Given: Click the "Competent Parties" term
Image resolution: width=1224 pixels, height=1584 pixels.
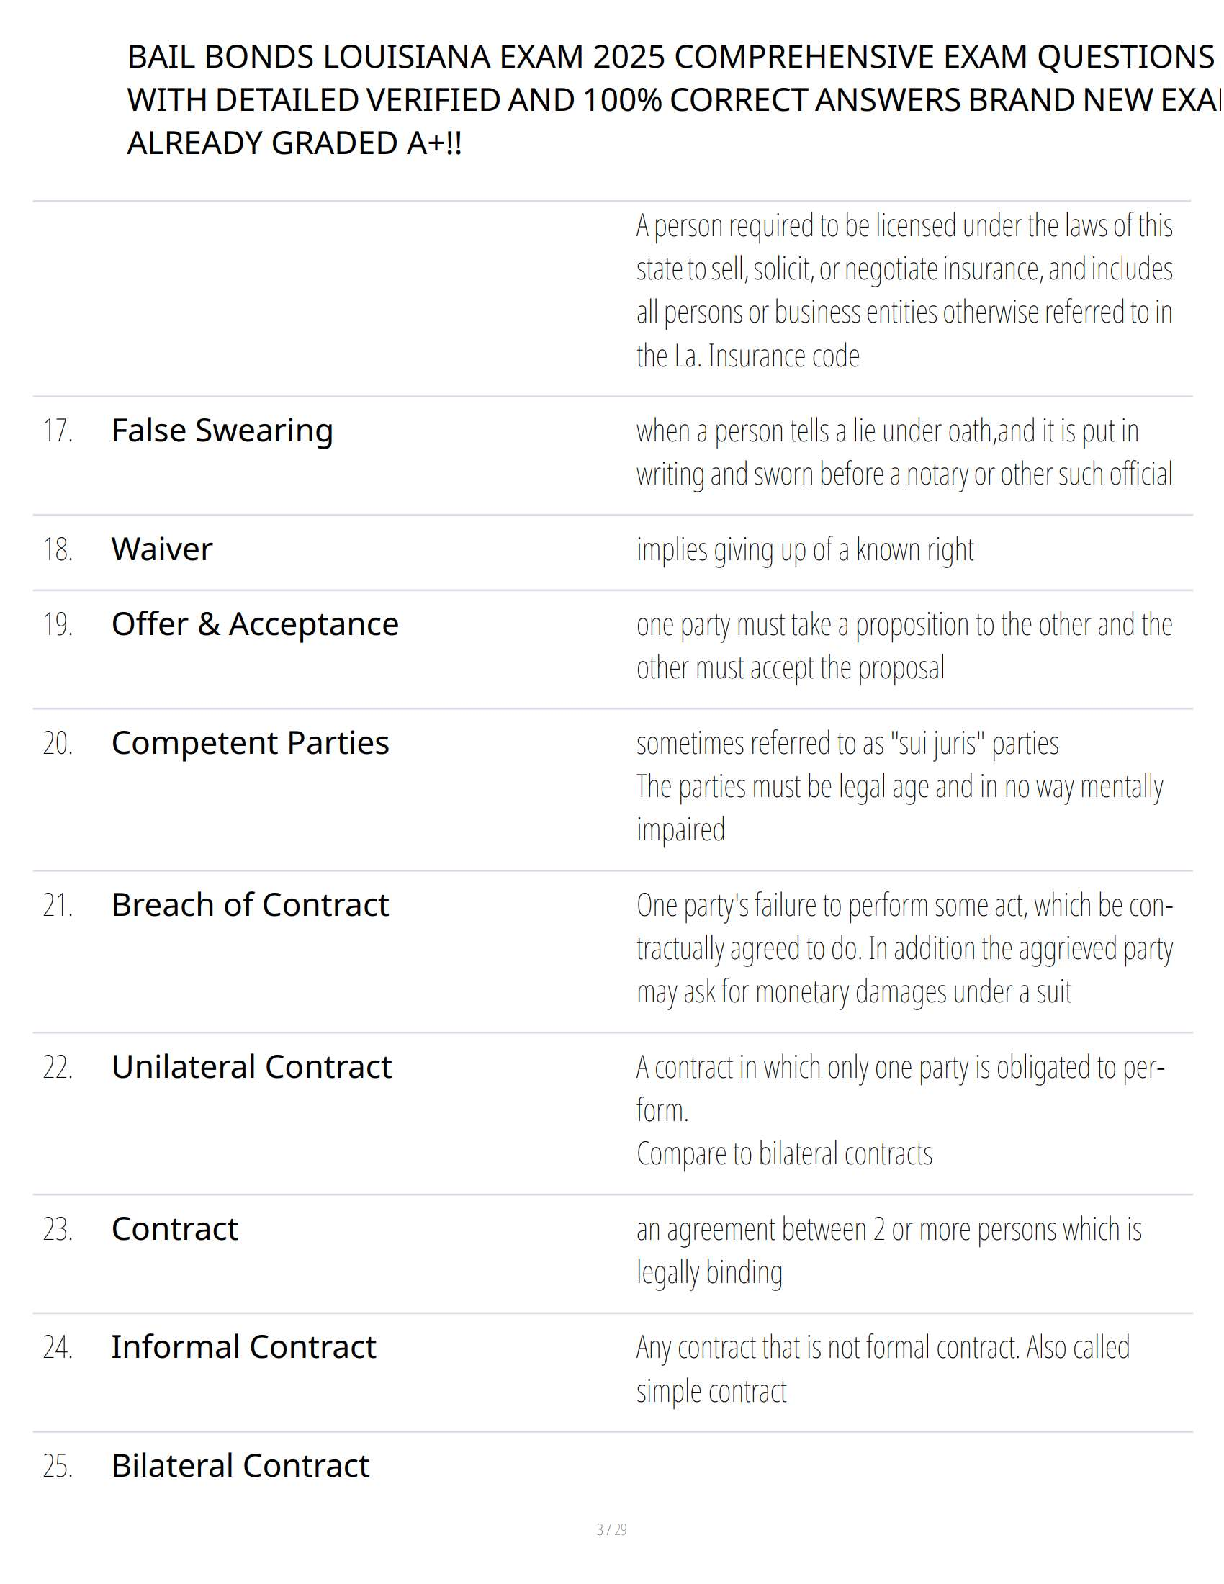Looking at the screenshot, I should pyautogui.click(x=250, y=743).
